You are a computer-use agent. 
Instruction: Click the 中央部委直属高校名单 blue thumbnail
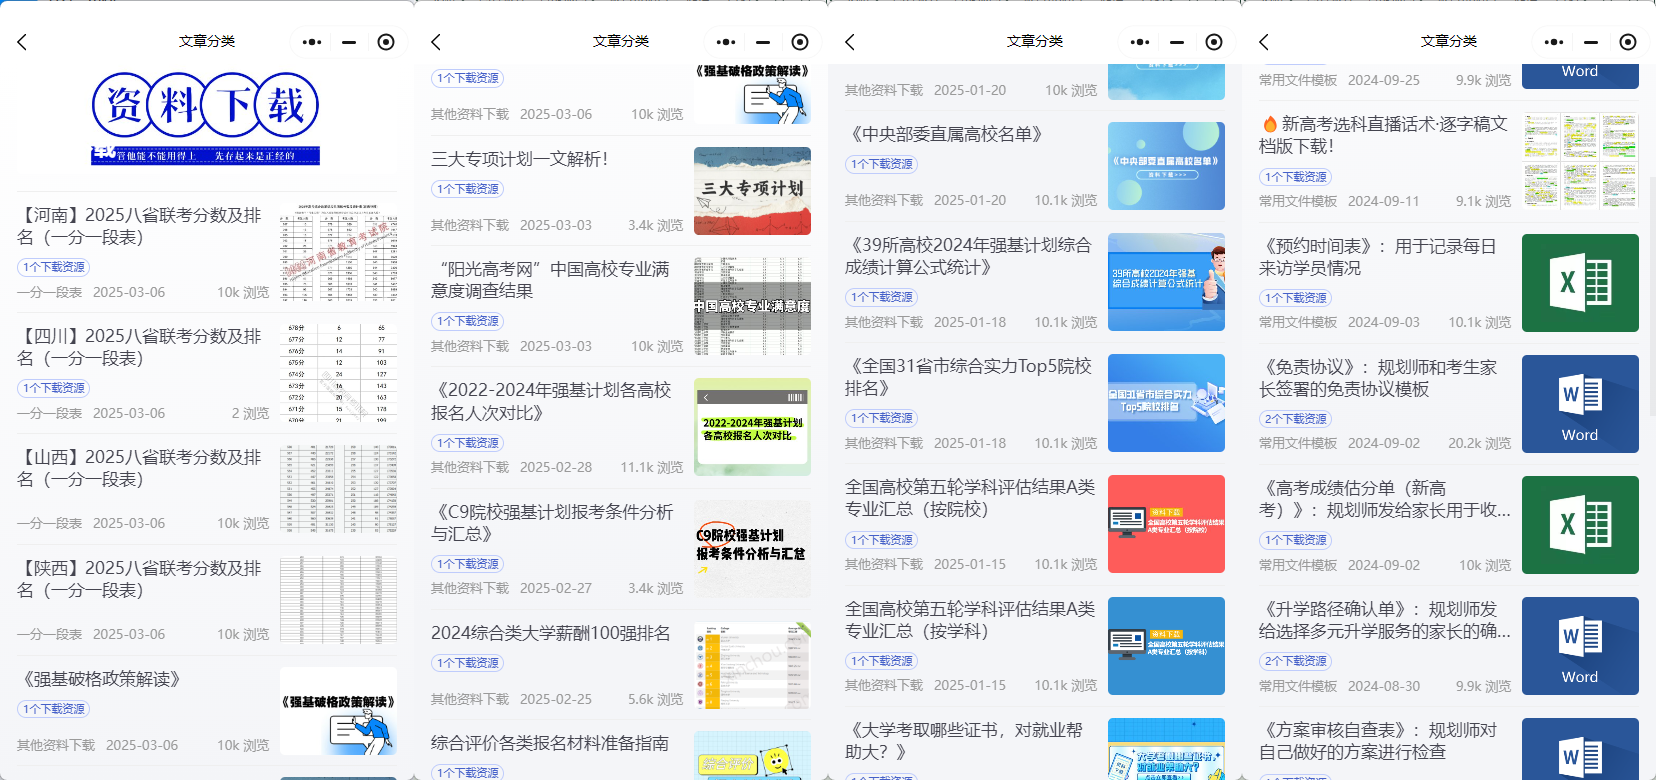click(x=1166, y=166)
